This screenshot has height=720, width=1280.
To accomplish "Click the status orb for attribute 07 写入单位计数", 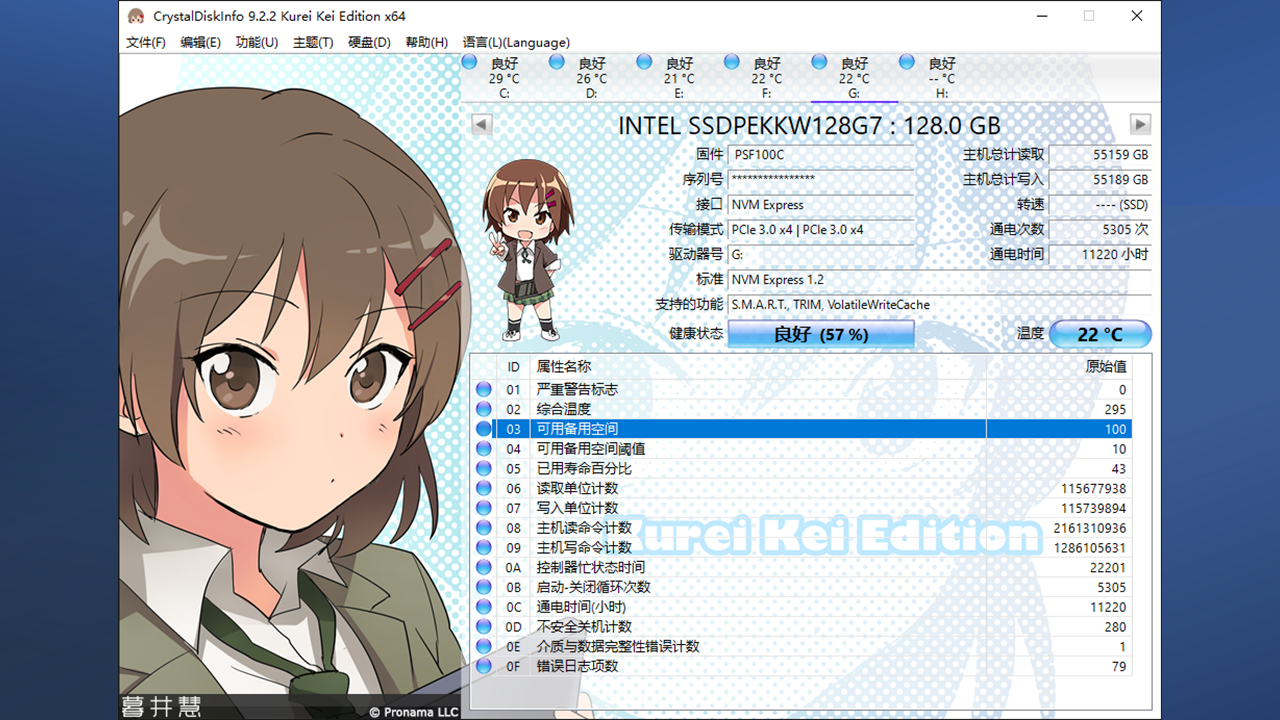I will click(484, 508).
